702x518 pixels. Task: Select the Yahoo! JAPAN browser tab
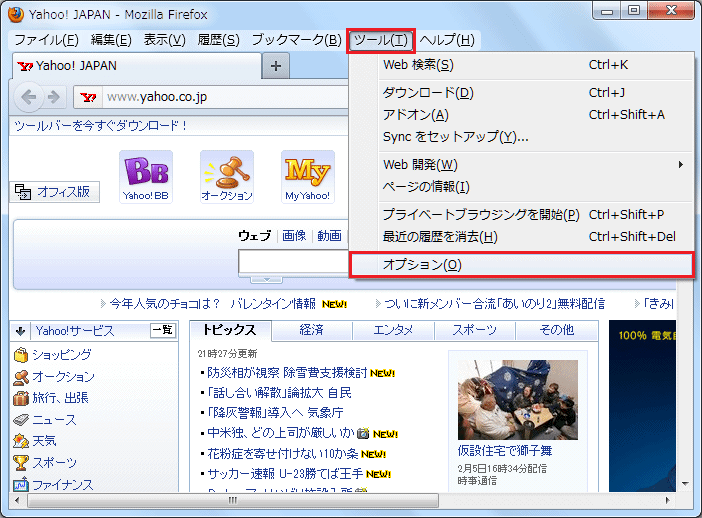[x=137, y=66]
